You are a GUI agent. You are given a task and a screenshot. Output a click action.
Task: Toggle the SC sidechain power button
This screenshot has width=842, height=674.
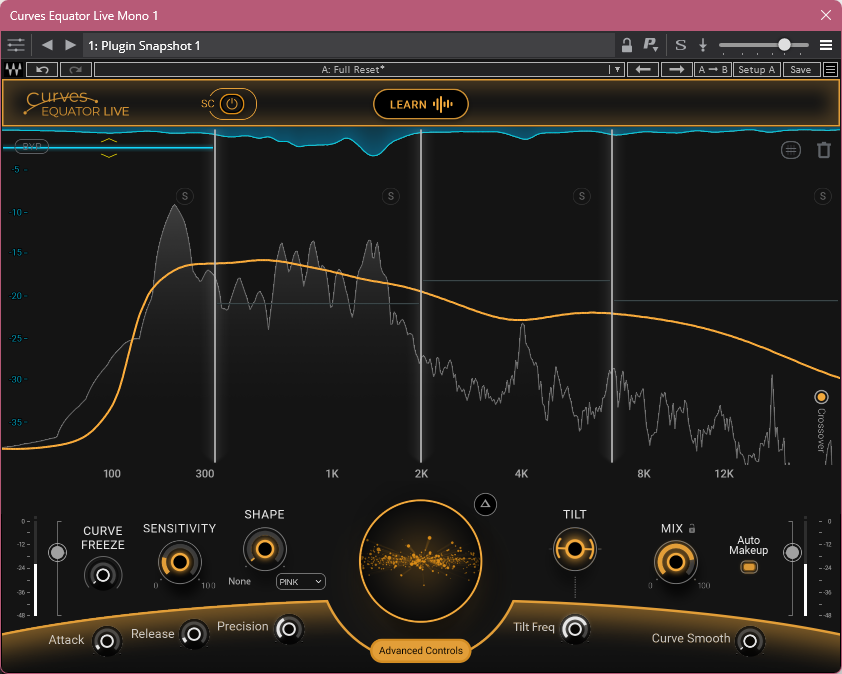pyautogui.click(x=232, y=104)
